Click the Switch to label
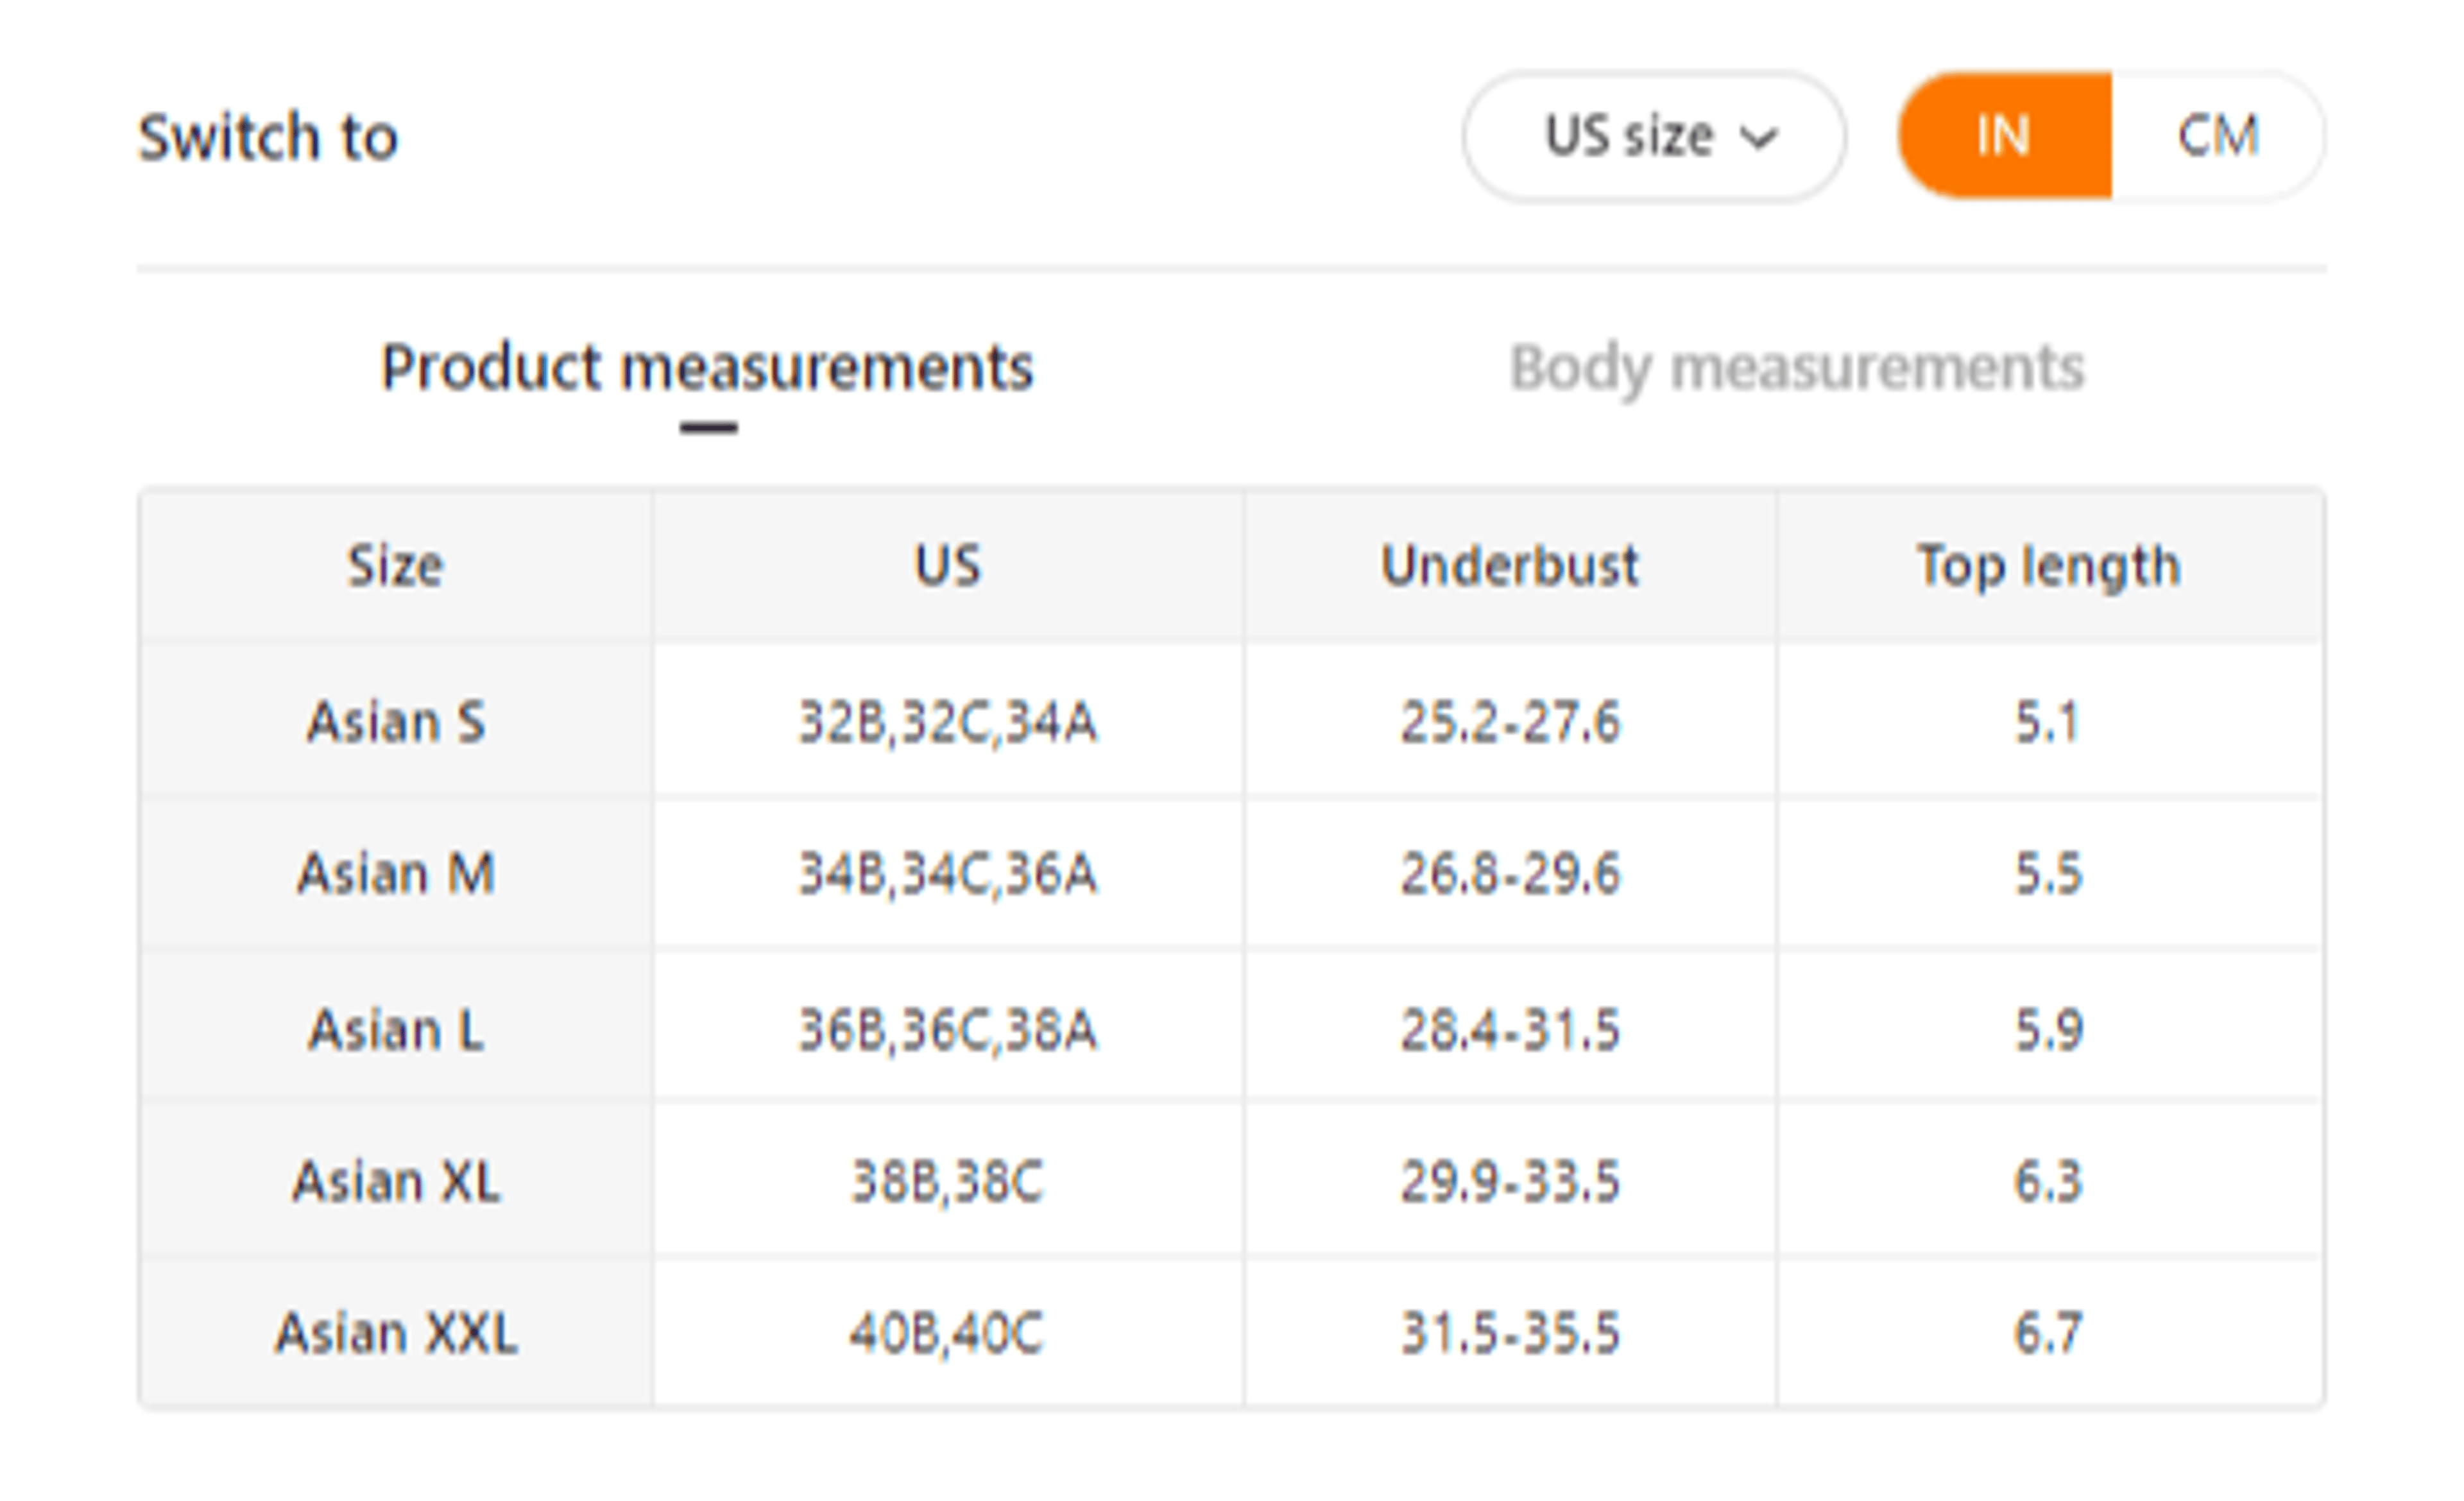 [x=268, y=136]
